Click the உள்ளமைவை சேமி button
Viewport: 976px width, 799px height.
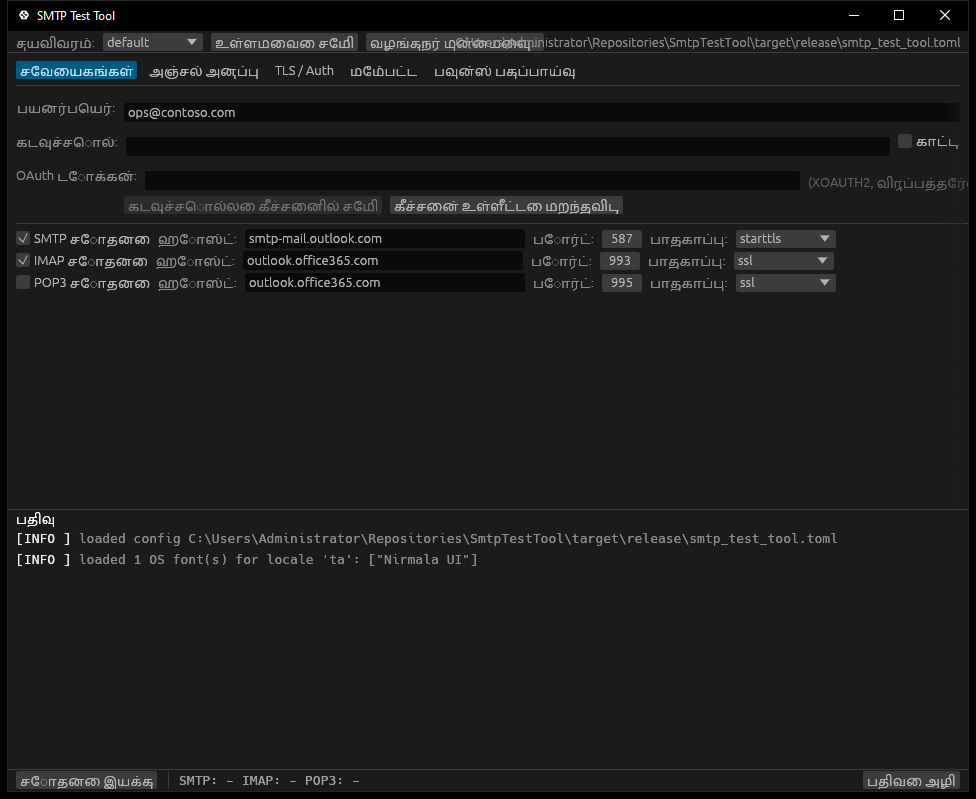(x=284, y=42)
